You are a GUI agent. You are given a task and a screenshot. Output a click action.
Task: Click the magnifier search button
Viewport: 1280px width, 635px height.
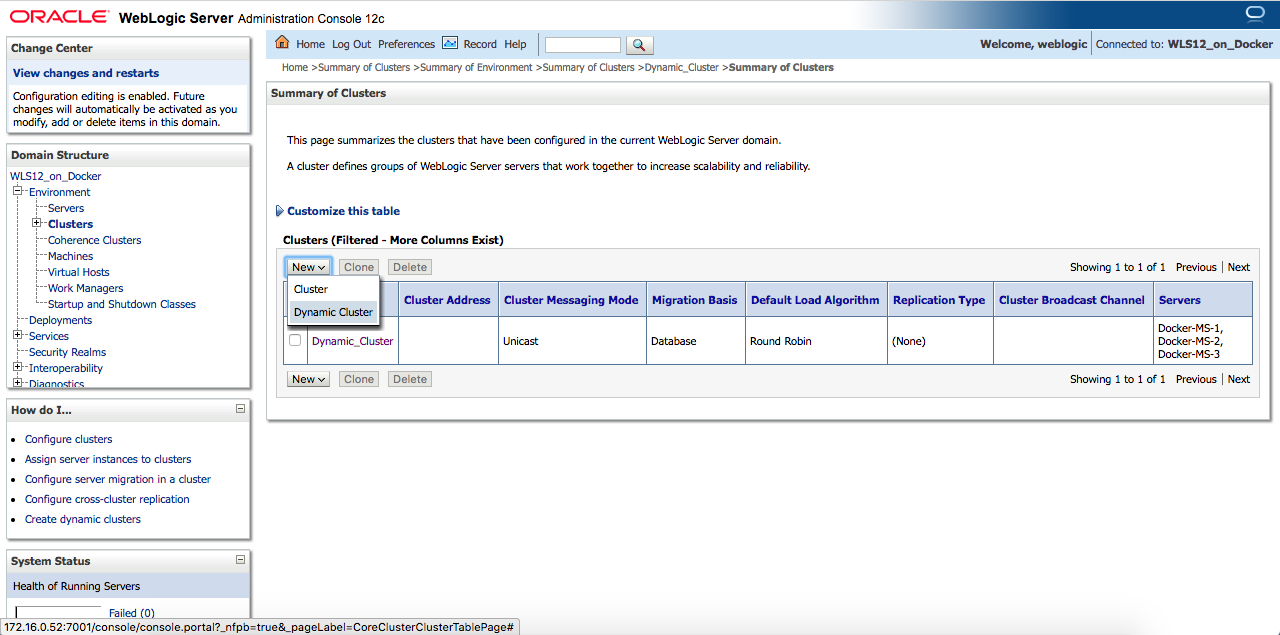point(640,45)
